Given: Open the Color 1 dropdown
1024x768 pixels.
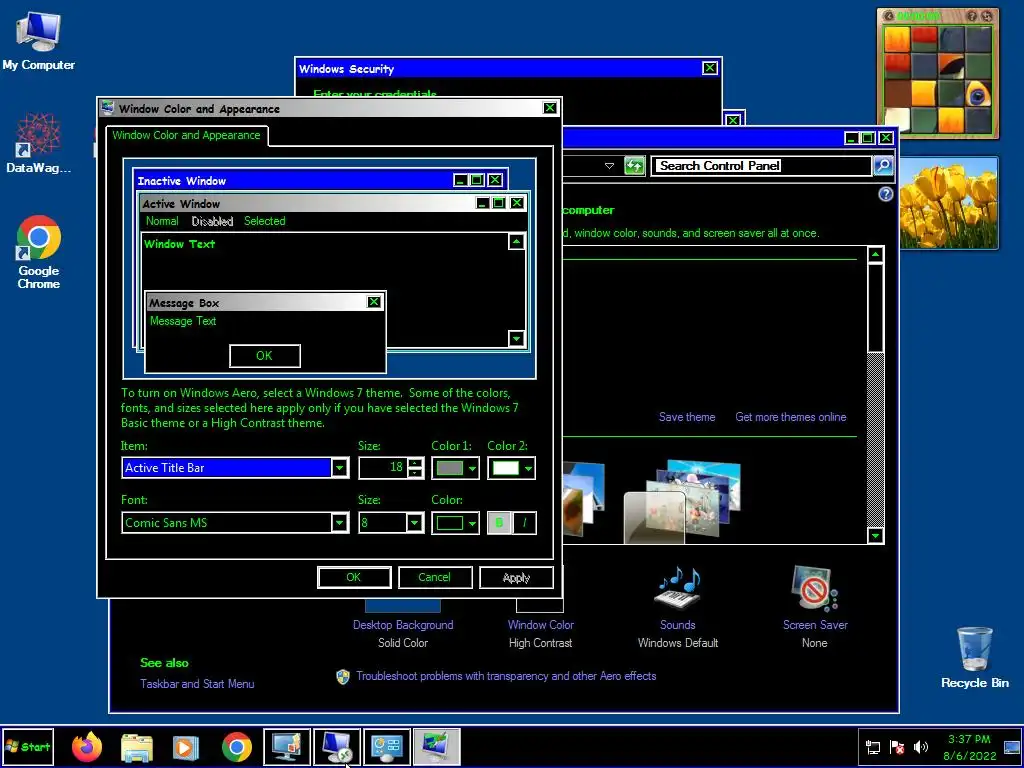Looking at the screenshot, I should 455,468.
